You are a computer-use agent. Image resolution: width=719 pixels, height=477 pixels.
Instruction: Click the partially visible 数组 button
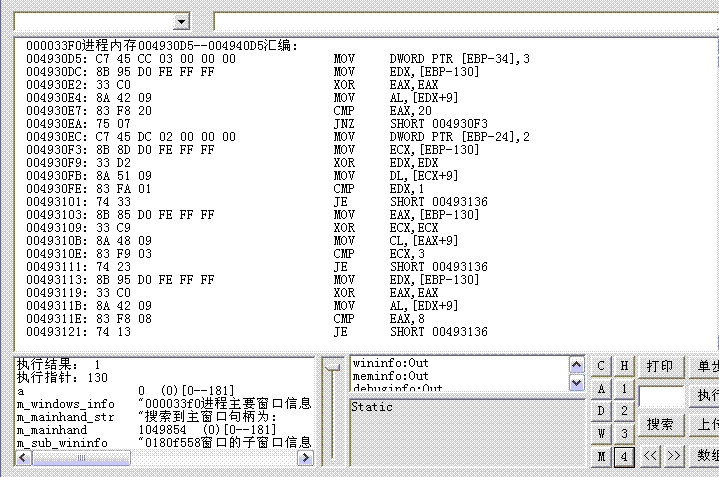704,455
